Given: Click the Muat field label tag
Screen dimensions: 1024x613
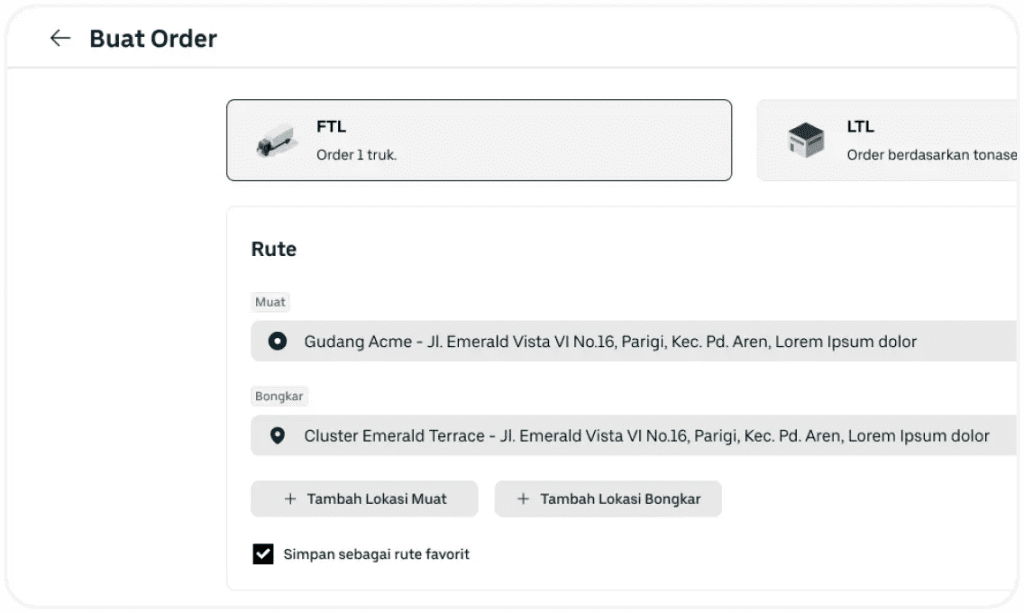Looking at the screenshot, I should tap(270, 302).
